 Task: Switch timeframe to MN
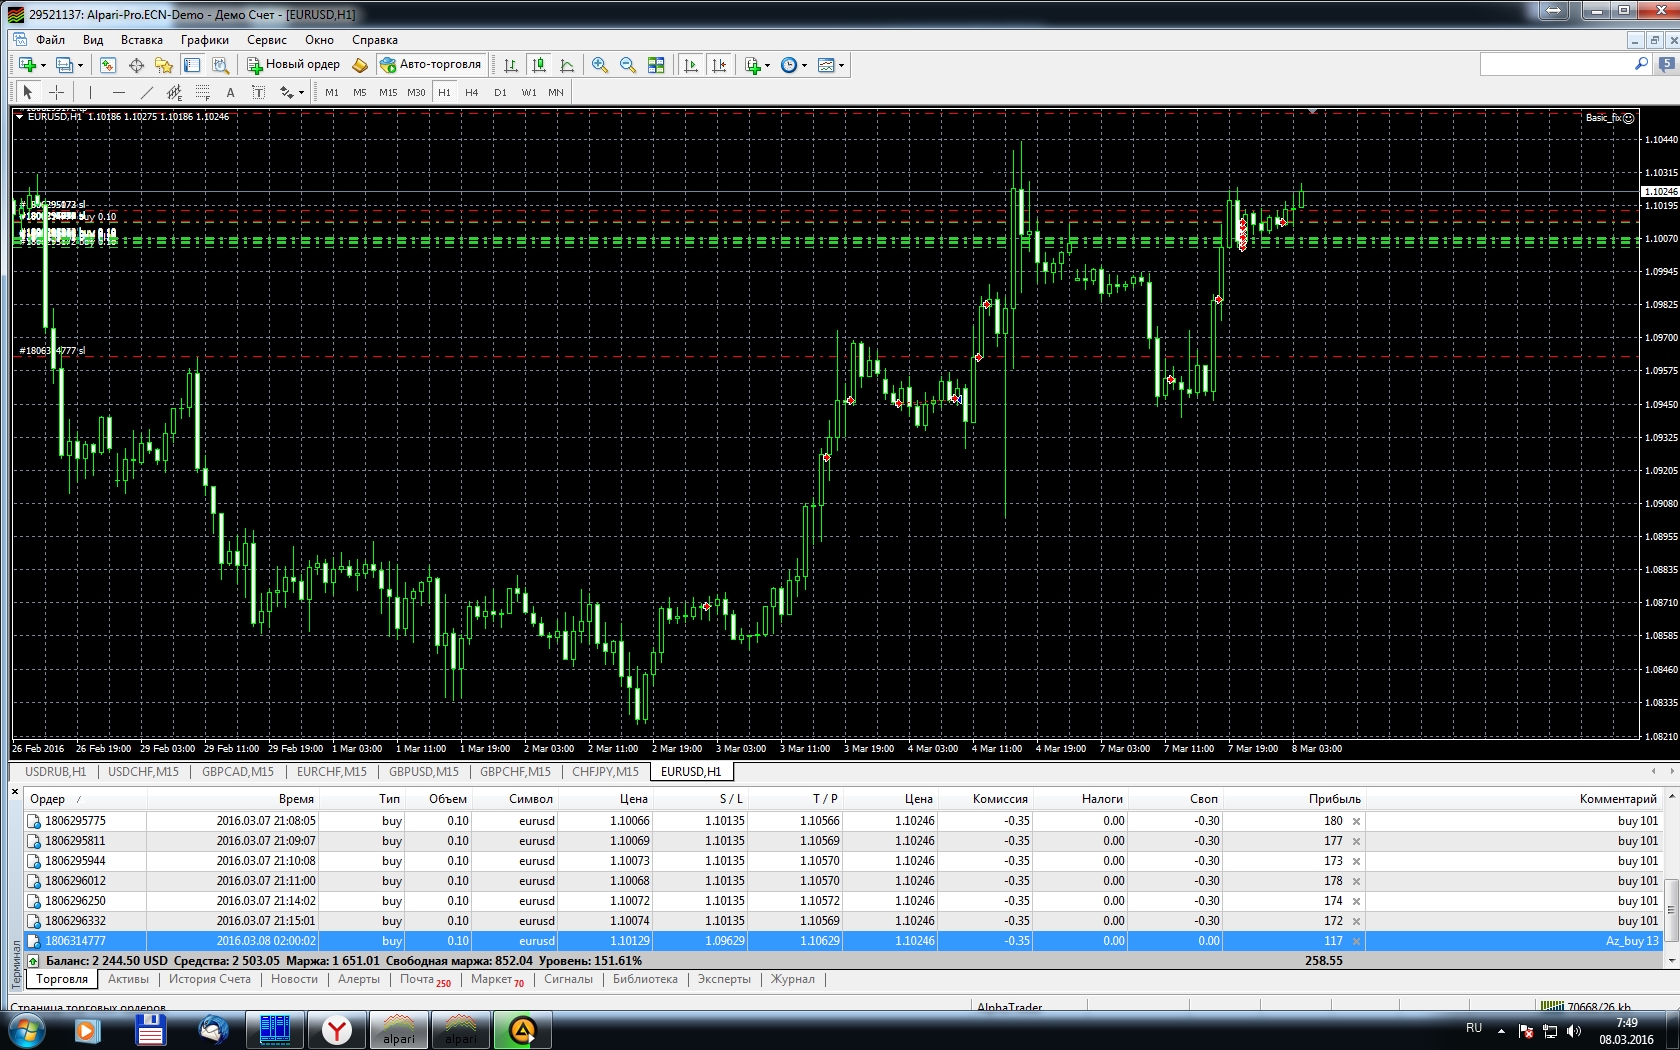556,92
